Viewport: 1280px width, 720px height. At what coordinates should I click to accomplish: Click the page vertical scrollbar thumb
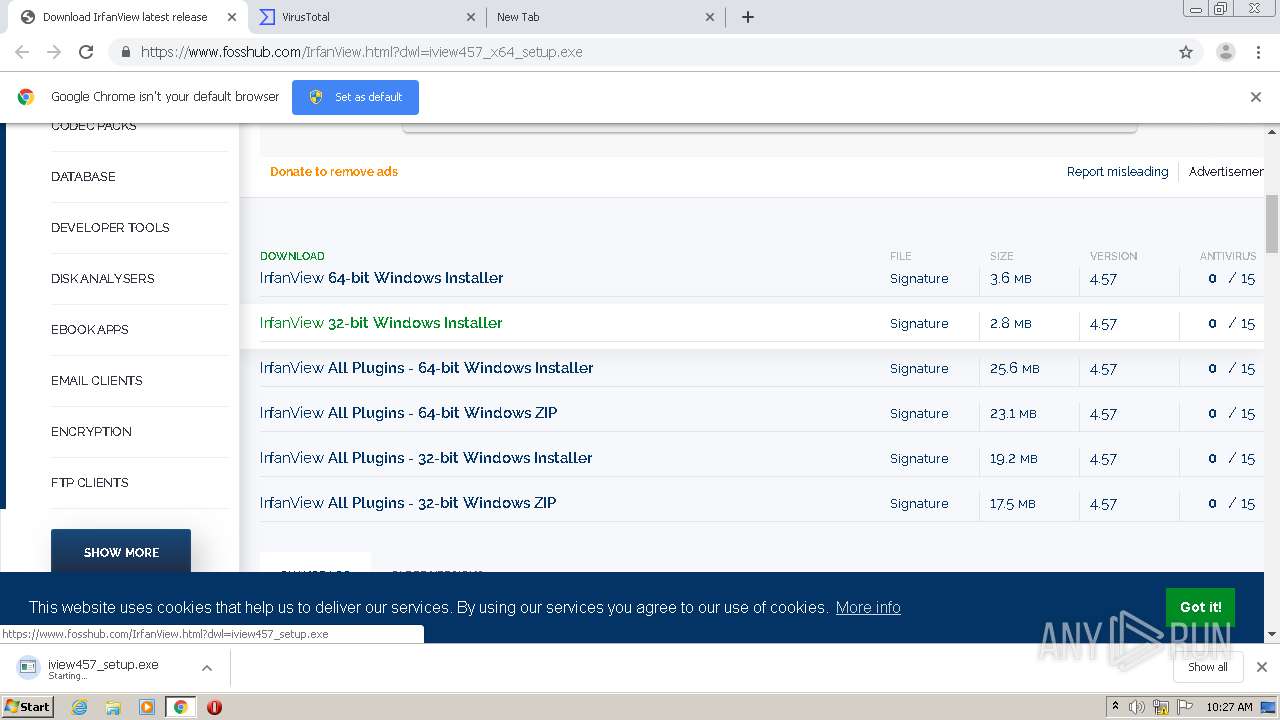pyautogui.click(x=1272, y=223)
